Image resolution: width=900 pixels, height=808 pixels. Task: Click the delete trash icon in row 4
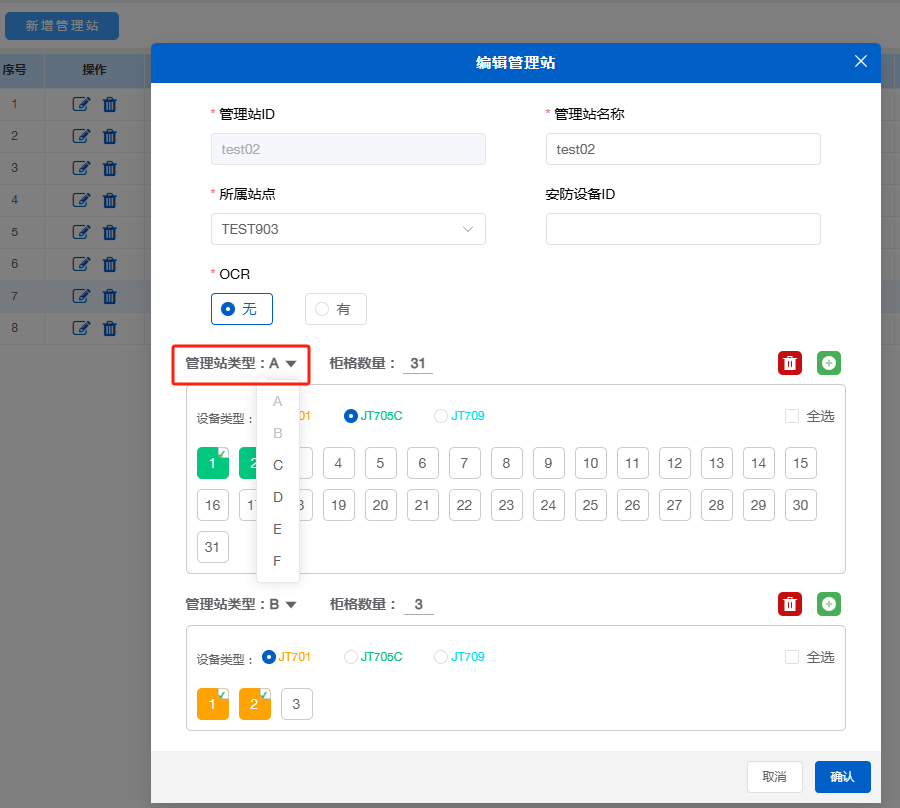point(109,201)
